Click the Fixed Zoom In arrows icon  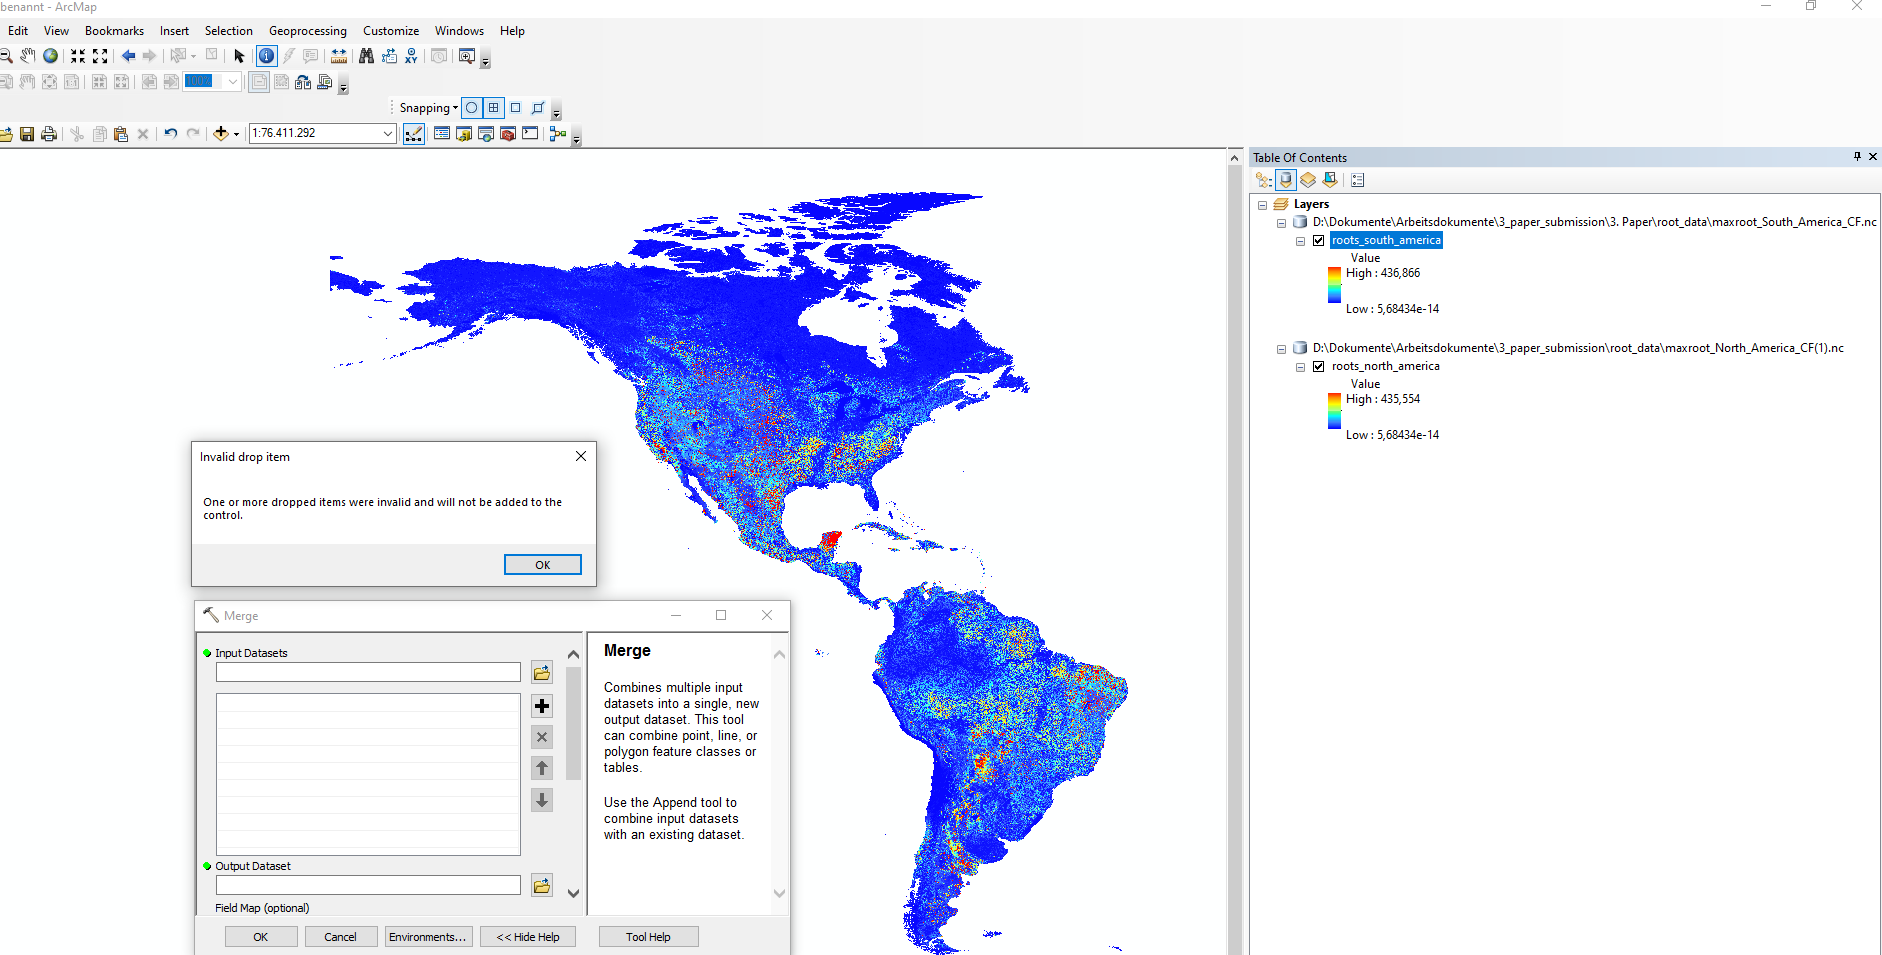[78, 56]
